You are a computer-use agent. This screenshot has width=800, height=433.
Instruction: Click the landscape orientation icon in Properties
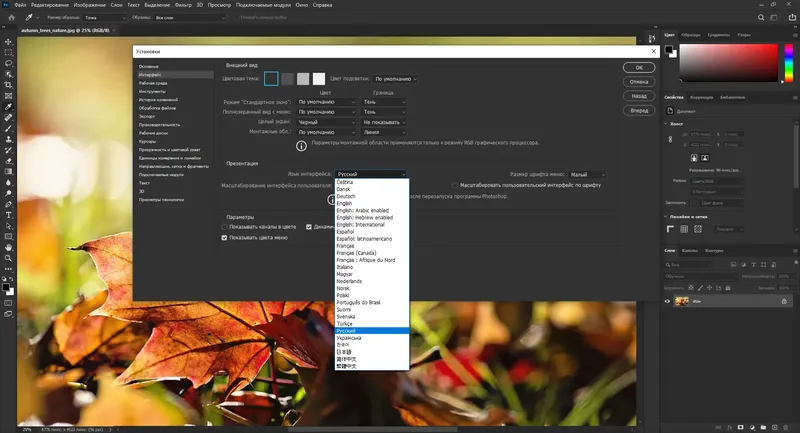(705, 158)
